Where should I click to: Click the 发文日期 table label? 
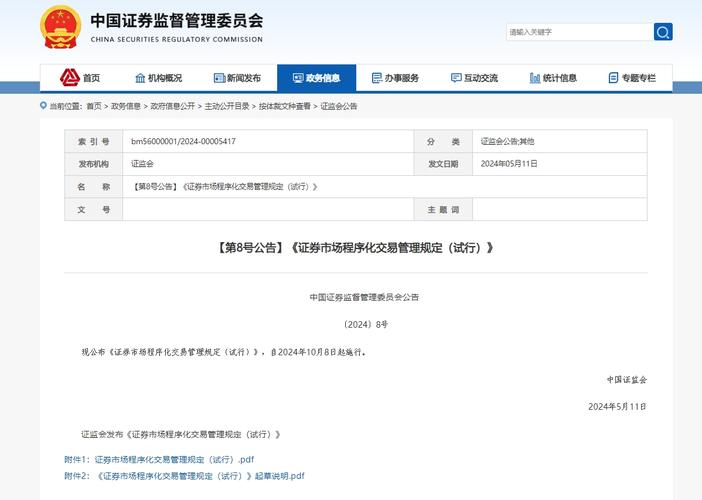pos(443,164)
